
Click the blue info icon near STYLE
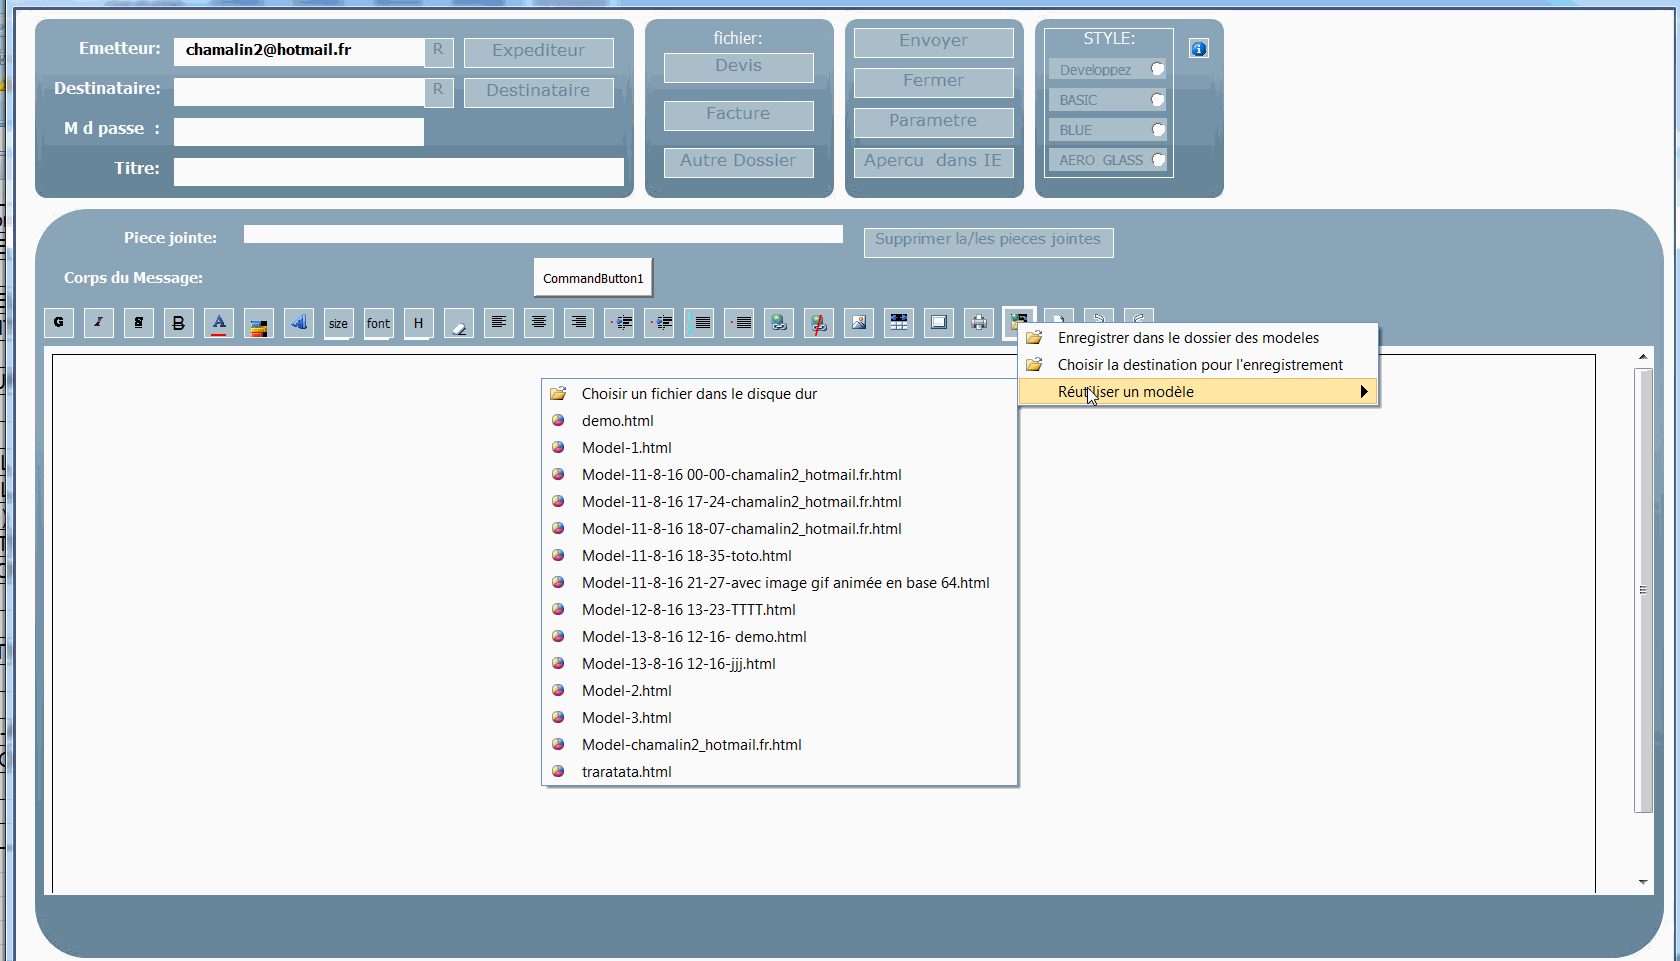pos(1199,48)
